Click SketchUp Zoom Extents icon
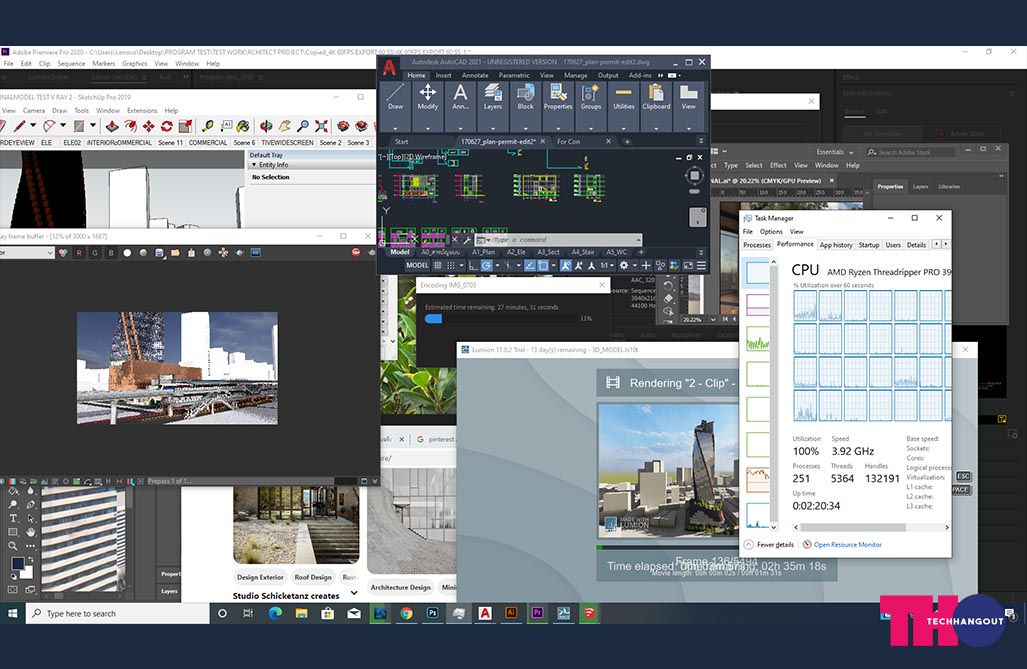This screenshot has width=1027, height=669. pyautogui.click(x=321, y=126)
